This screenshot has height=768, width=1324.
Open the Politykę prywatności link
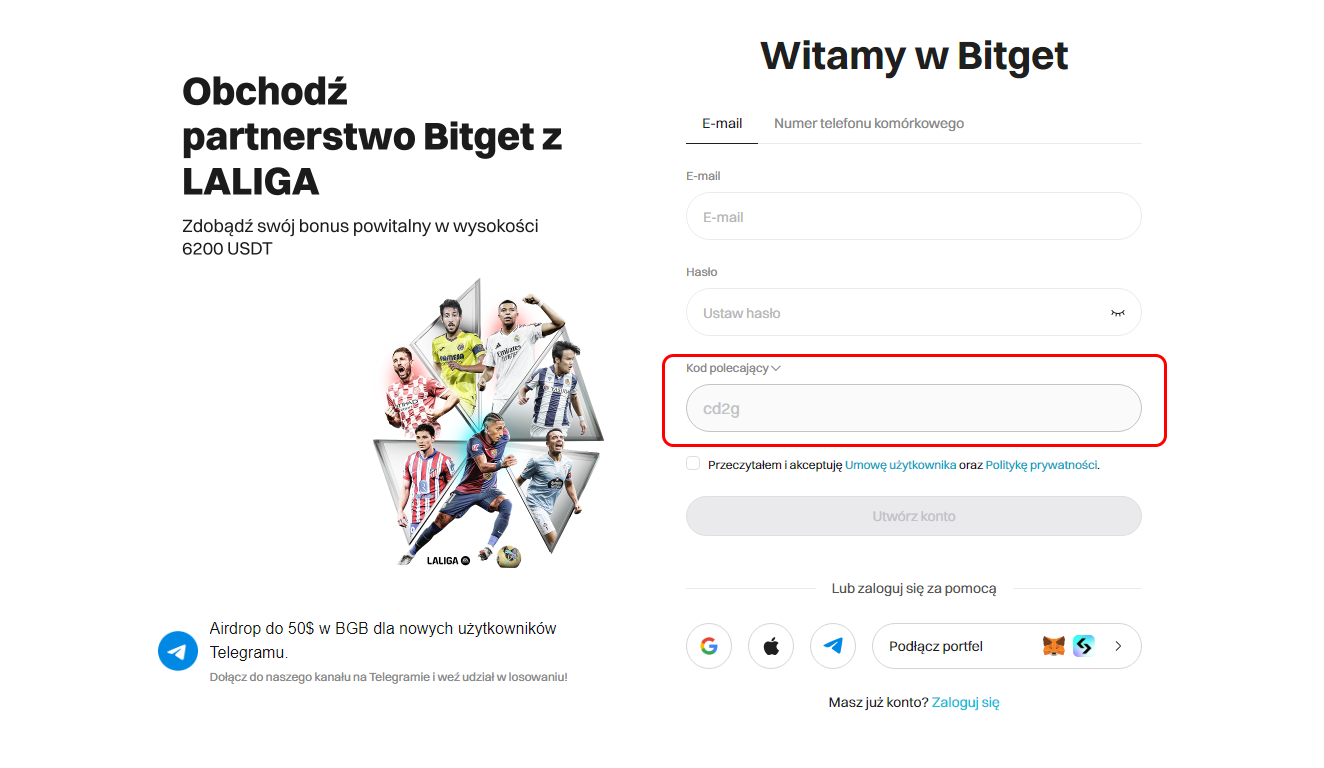click(1042, 465)
